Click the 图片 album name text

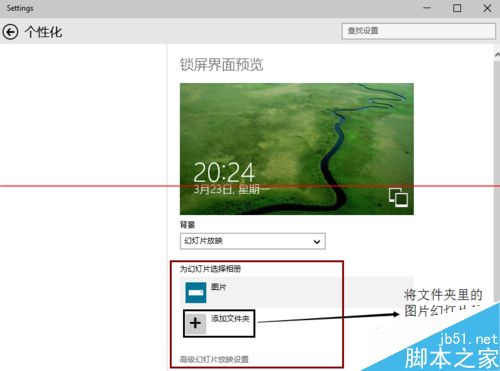tap(219, 287)
